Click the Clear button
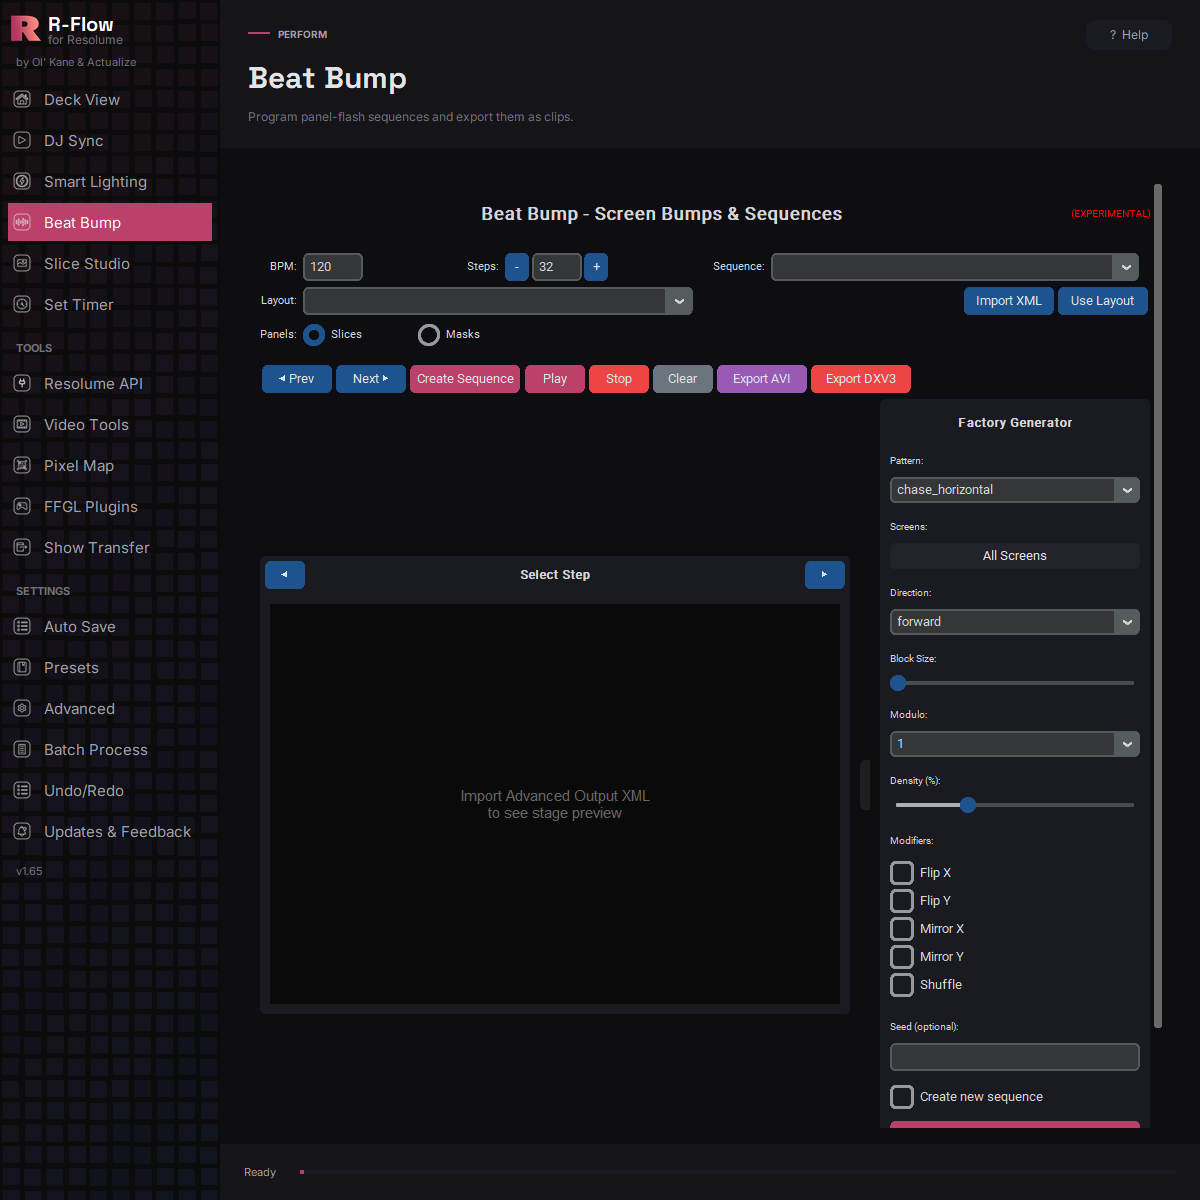Screen dimensions: 1200x1200 click(683, 379)
